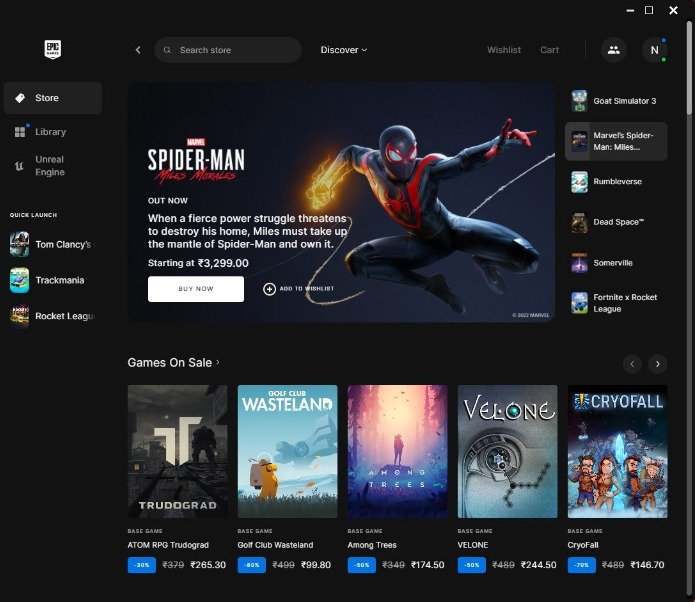This screenshot has height=602, width=695.
Task: Click the Marvel's Spider-Man Miles thumbnail icon
Action: click(579, 141)
